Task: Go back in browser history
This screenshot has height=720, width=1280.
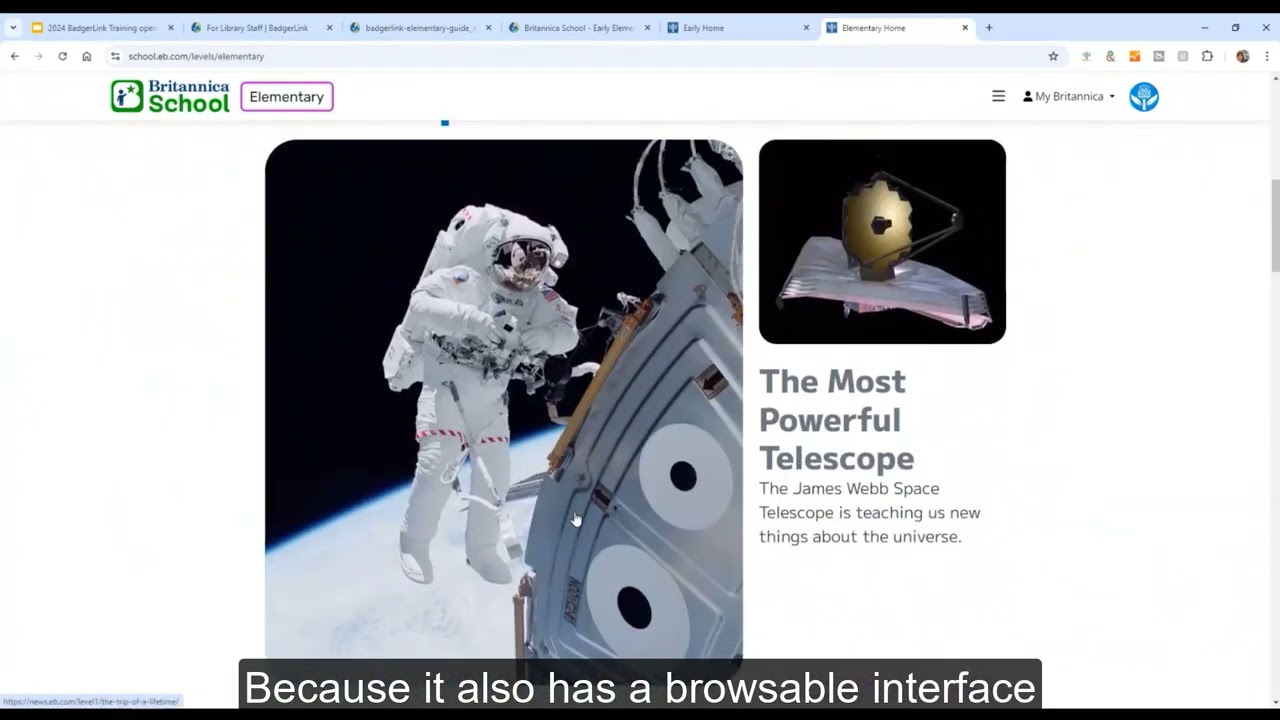Action: (x=14, y=56)
